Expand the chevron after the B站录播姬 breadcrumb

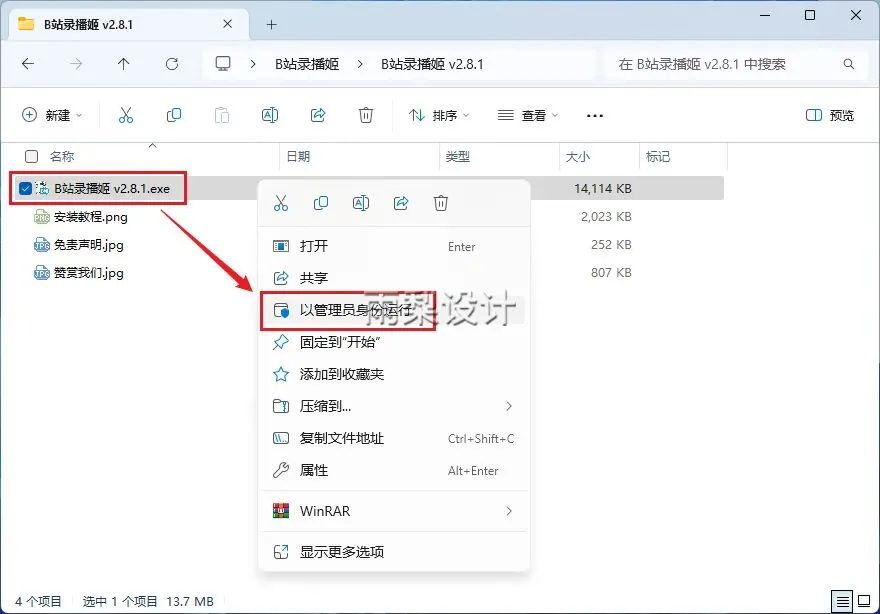[x=360, y=64]
